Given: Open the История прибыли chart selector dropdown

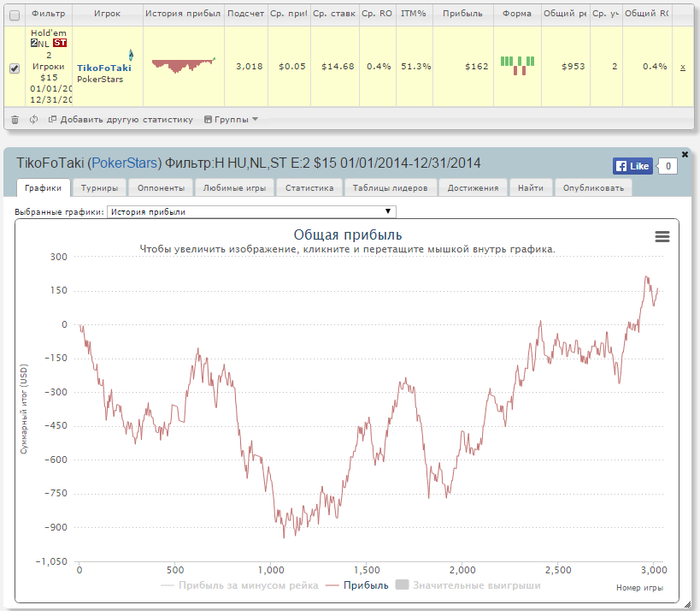Looking at the screenshot, I should tap(251, 212).
